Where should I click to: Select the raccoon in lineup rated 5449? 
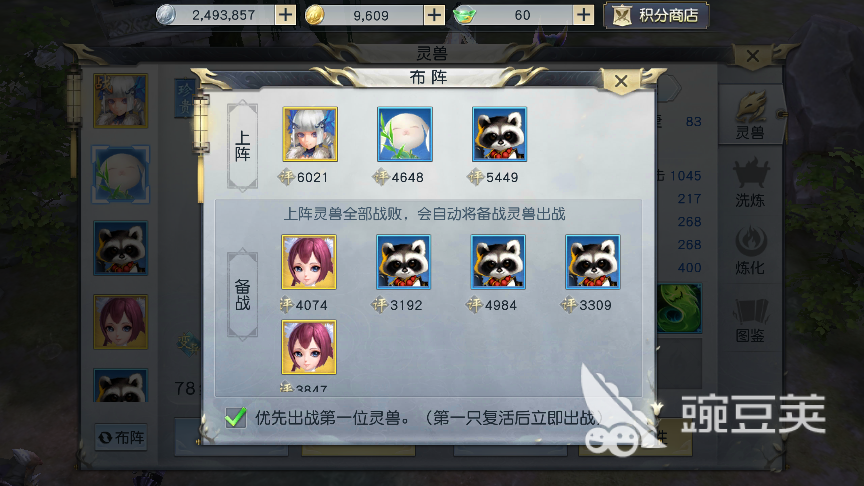499,134
